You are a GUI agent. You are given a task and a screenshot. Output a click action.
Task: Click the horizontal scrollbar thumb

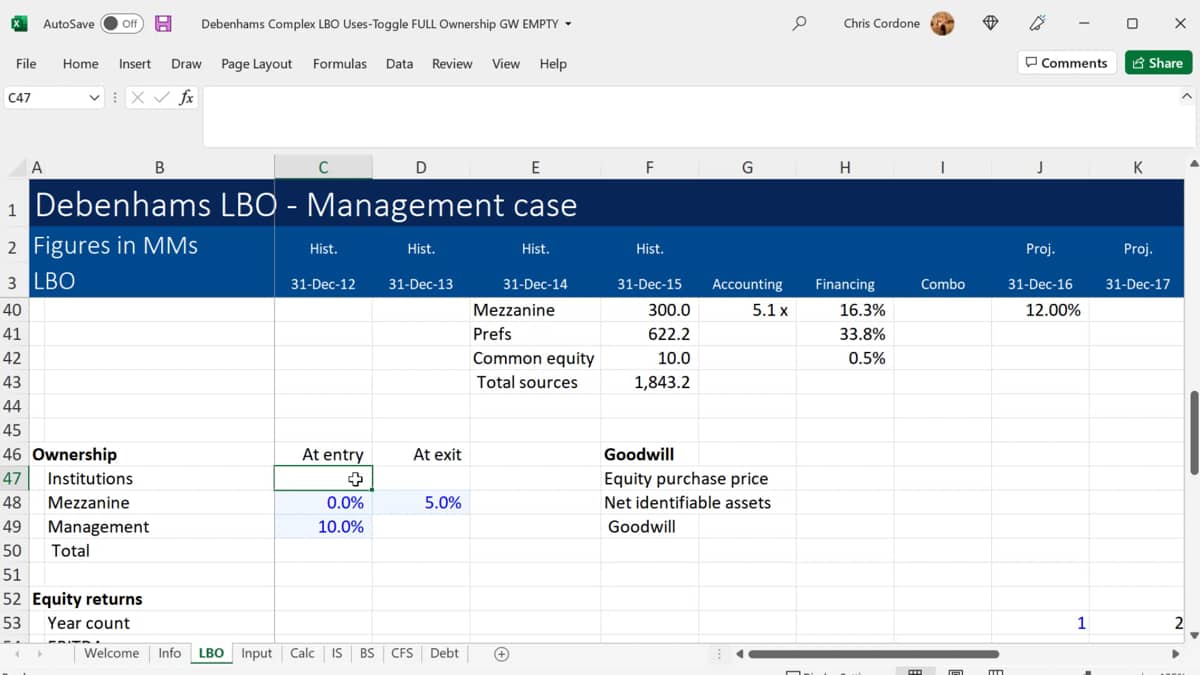coord(873,654)
